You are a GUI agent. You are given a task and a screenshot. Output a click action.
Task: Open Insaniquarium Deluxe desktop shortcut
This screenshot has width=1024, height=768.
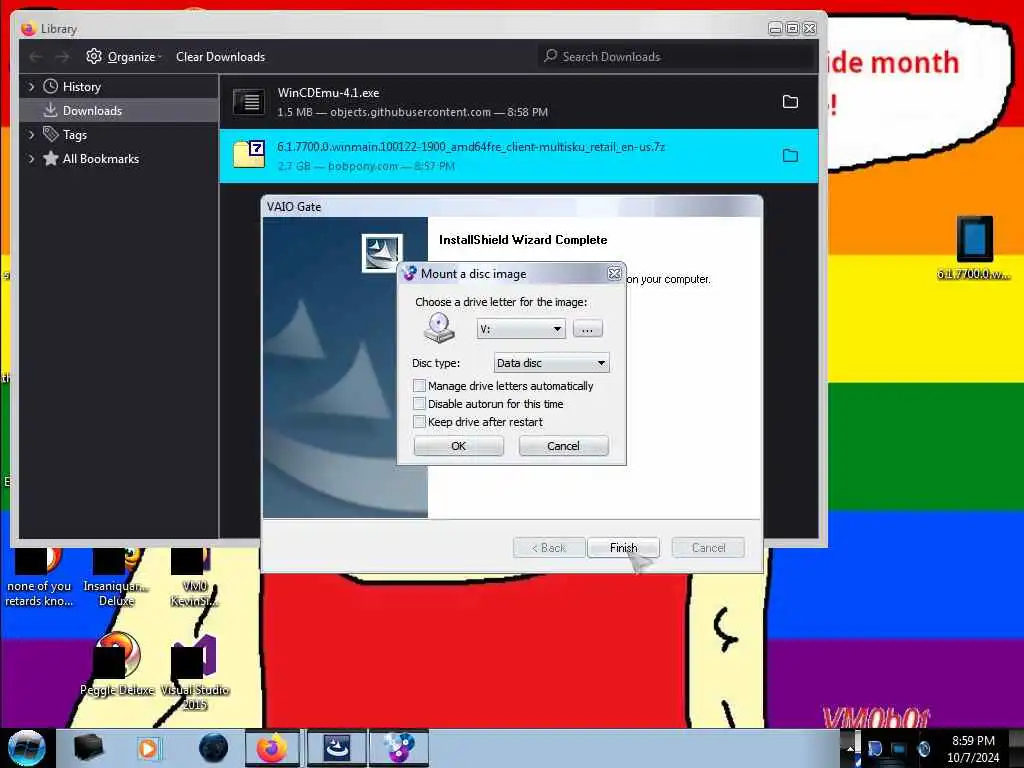(116, 578)
